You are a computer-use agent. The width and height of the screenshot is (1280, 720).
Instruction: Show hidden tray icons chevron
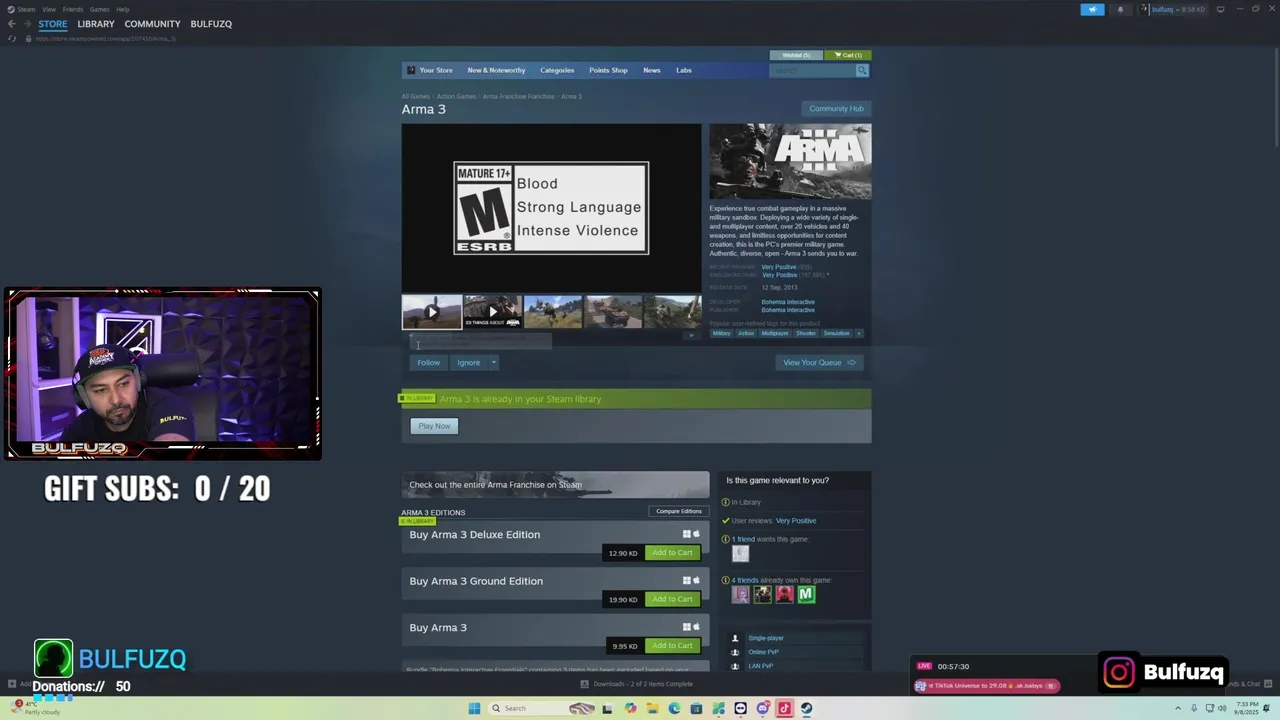tap(1179, 708)
